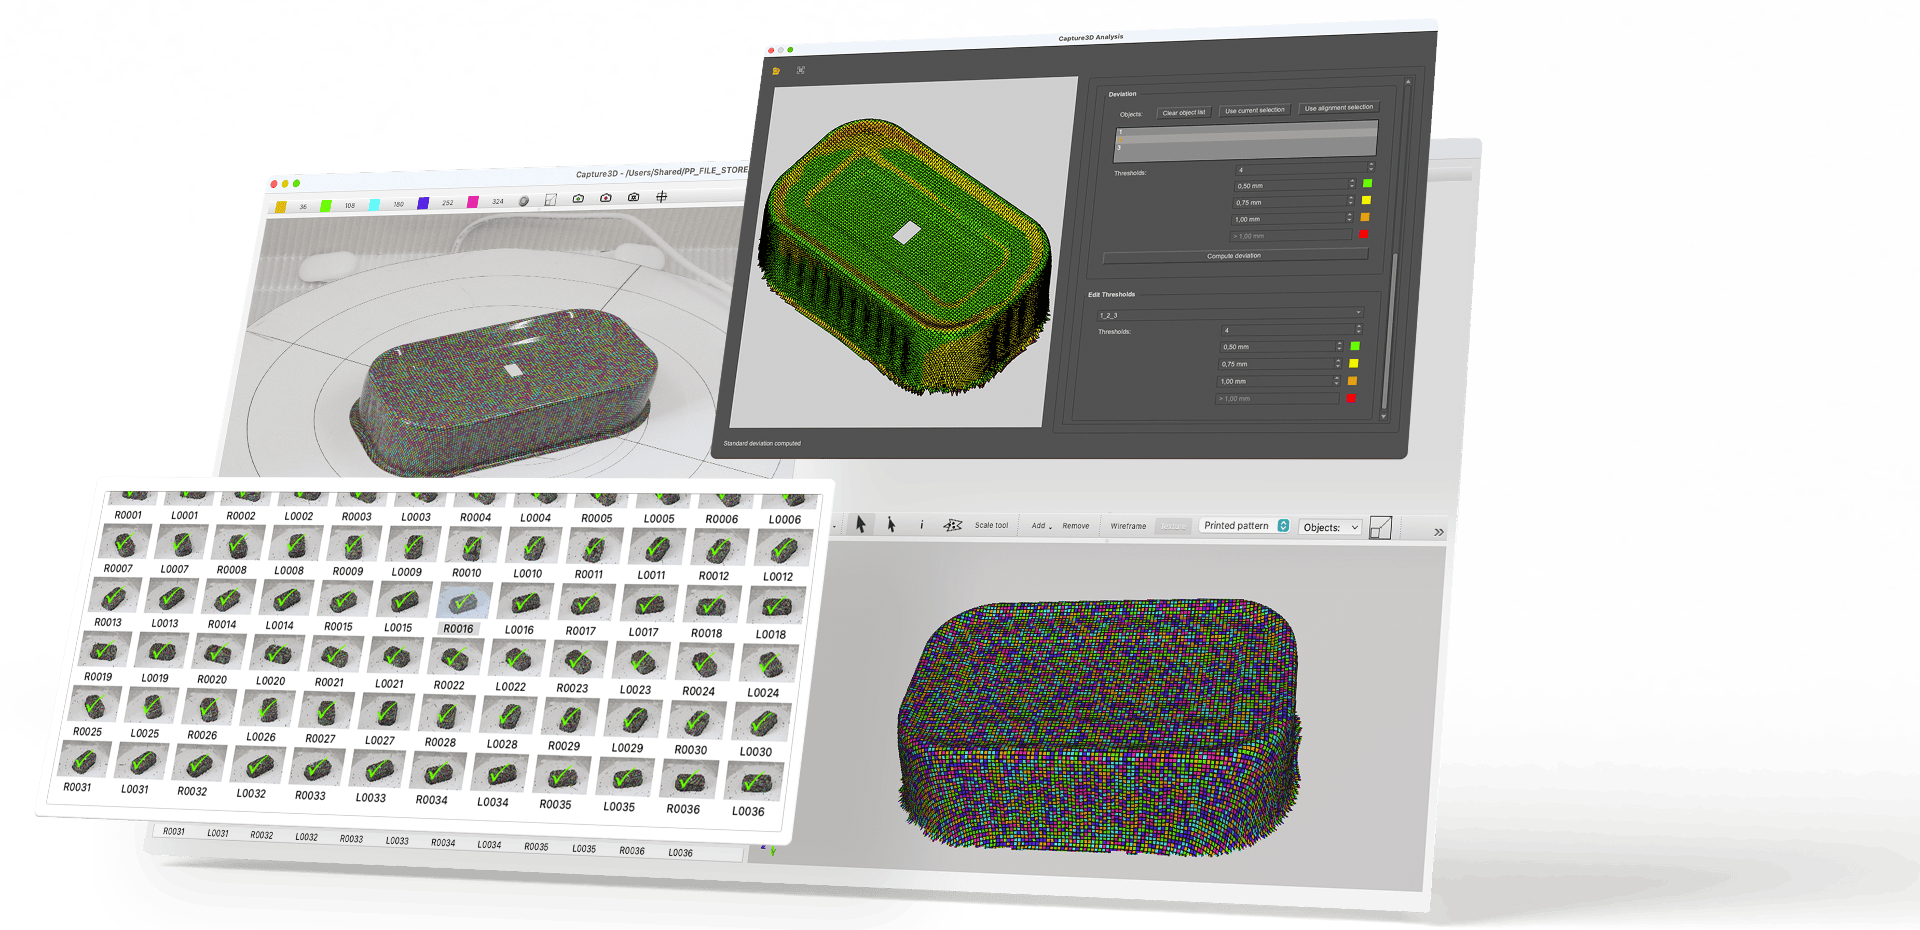1920x930 pixels.
Task: Click the Use current selection button
Action: (1254, 110)
